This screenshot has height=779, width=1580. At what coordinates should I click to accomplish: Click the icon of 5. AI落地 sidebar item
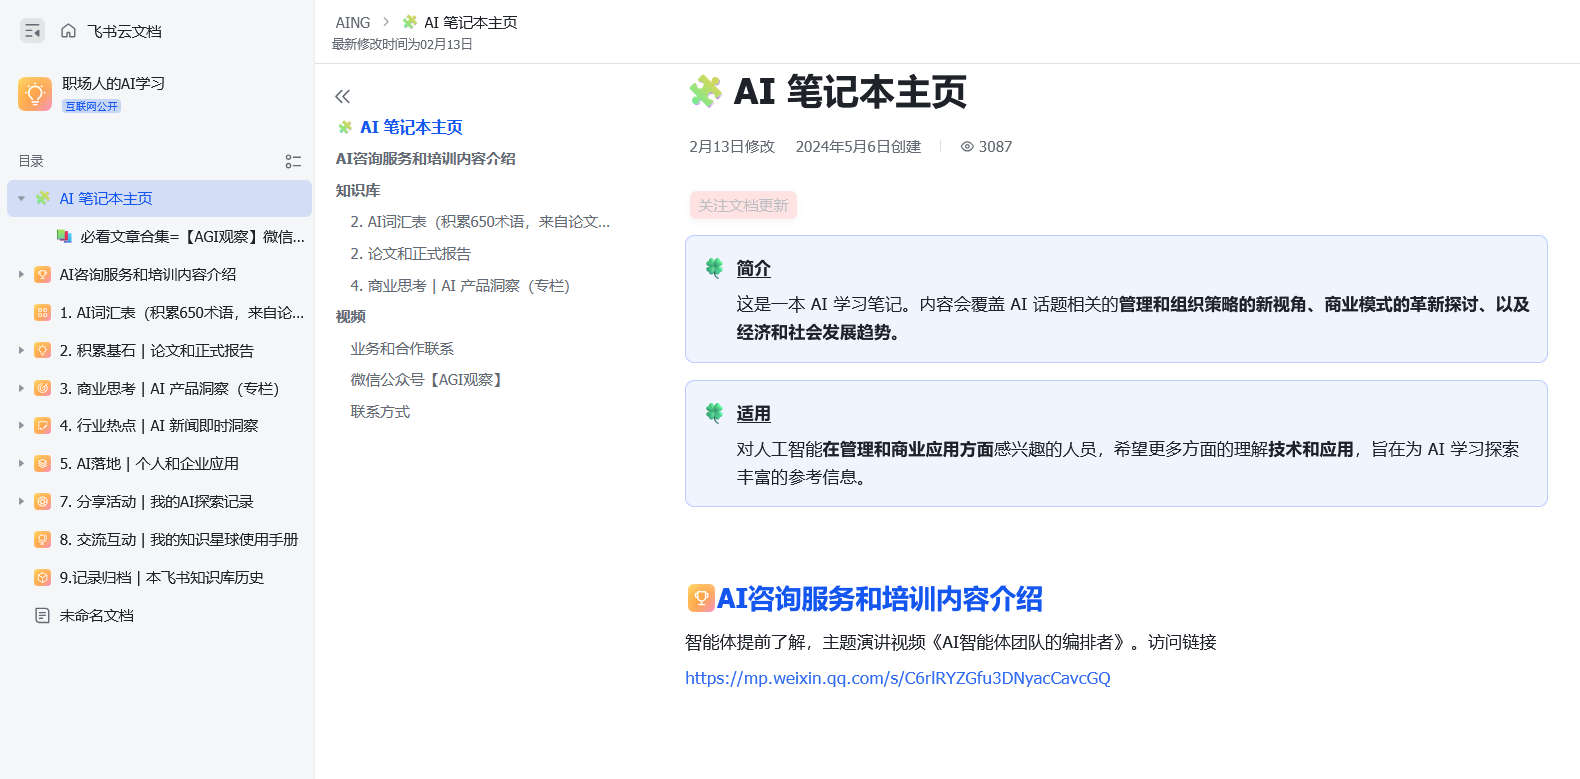point(42,463)
